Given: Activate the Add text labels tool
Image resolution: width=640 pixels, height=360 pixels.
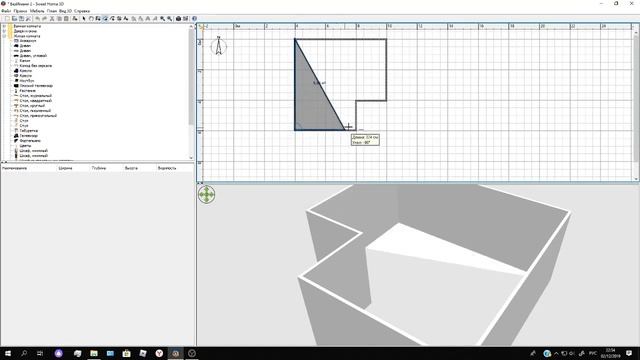Looking at the screenshot, I should [x=126, y=18].
